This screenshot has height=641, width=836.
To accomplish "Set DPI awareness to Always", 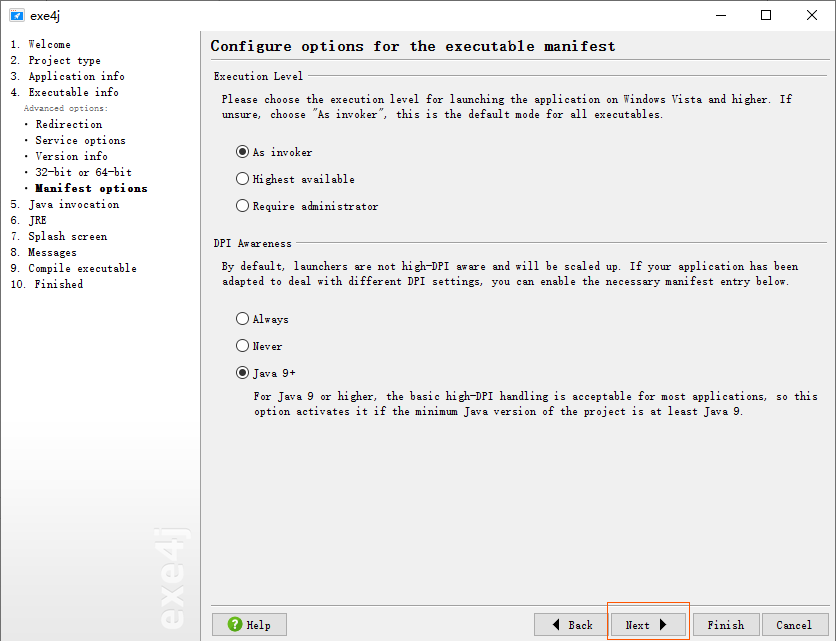I will pos(262,319).
